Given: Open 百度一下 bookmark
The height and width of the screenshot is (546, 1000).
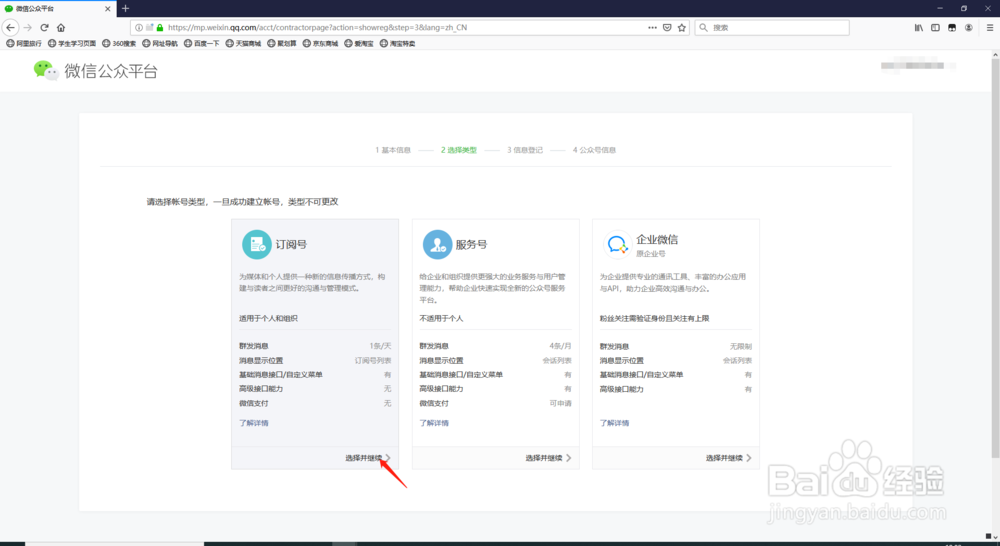Looking at the screenshot, I should pyautogui.click(x=202, y=43).
